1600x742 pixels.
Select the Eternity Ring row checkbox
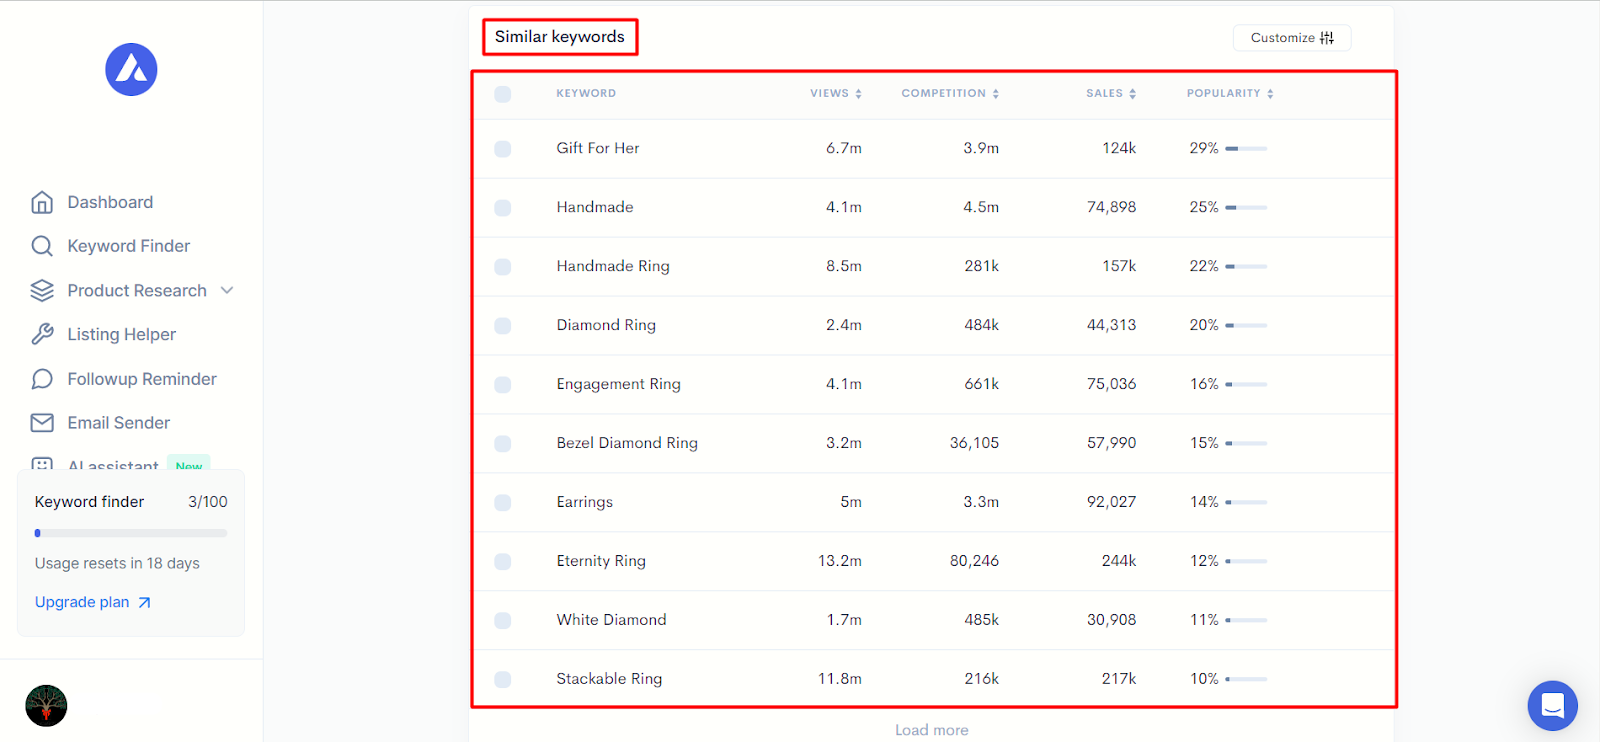pos(503,562)
